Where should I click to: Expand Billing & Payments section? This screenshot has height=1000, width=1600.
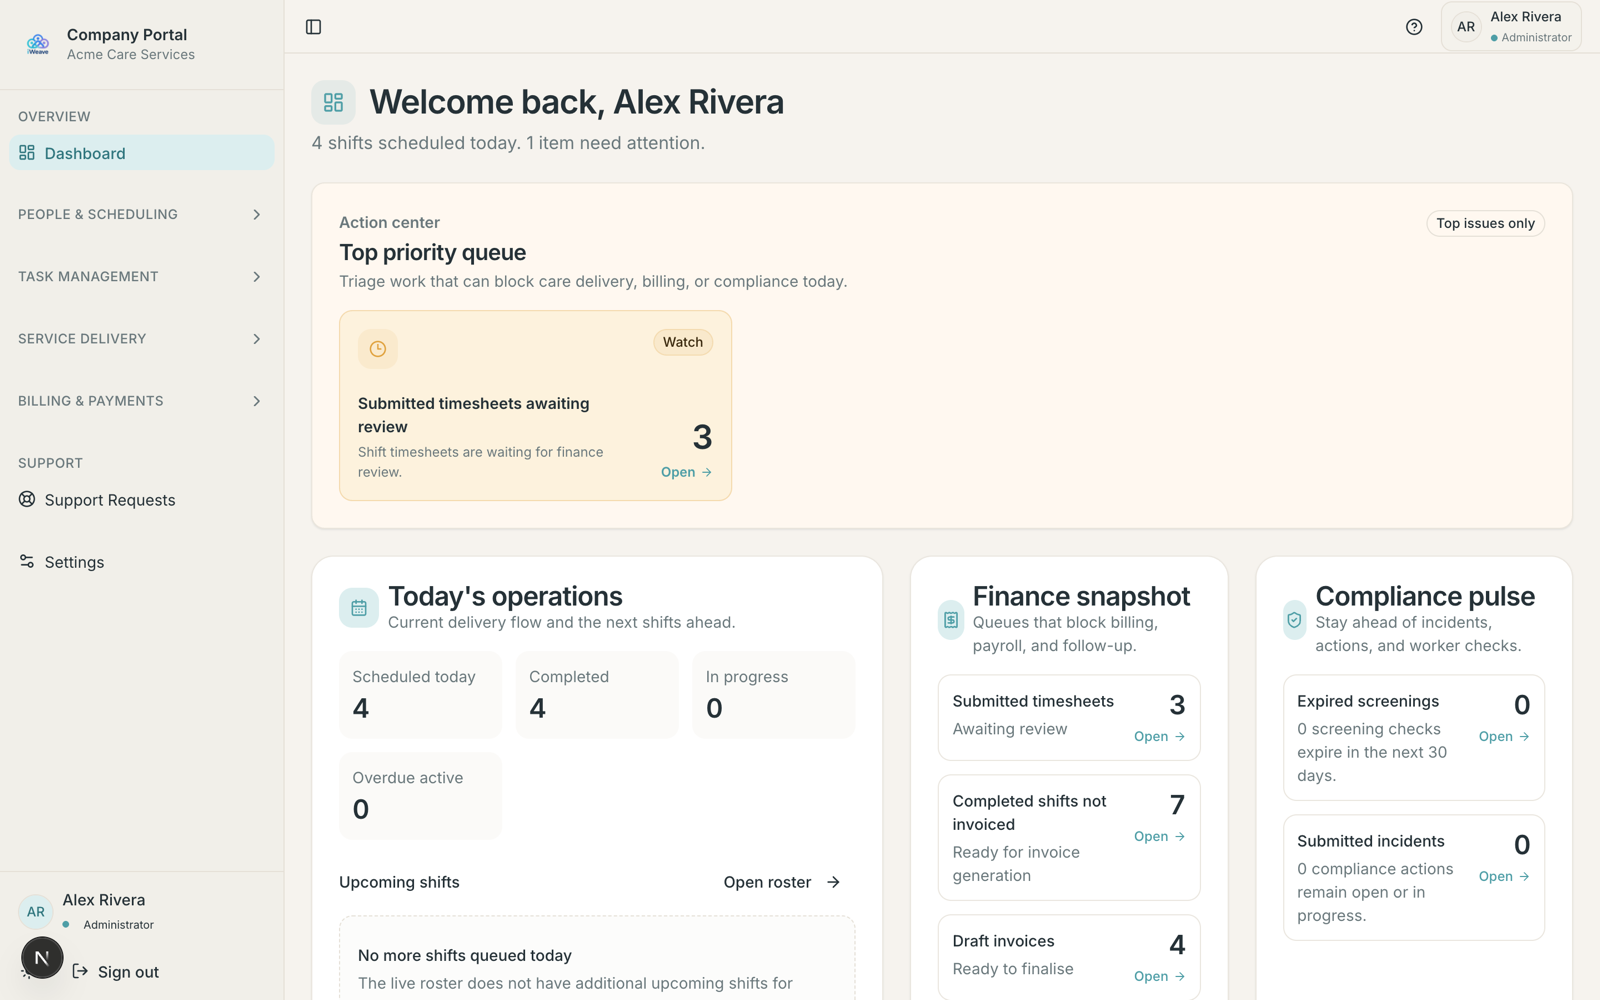tap(141, 400)
